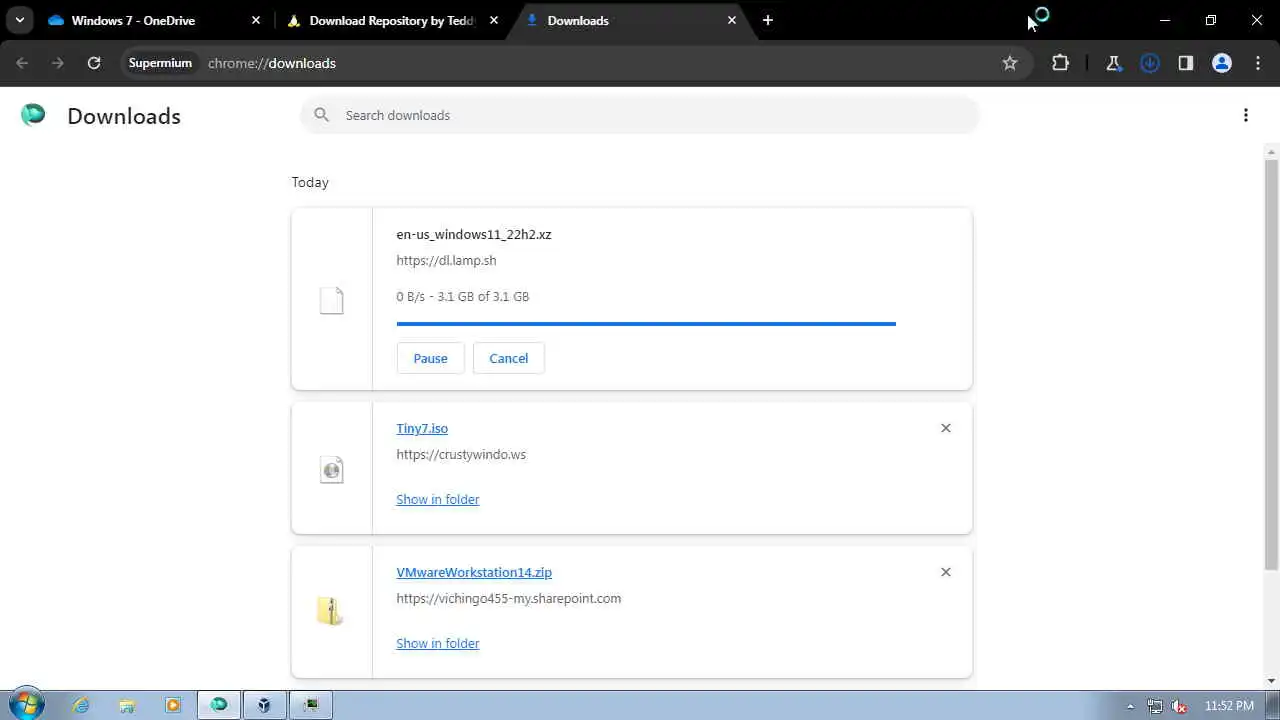Open Downloads page more actions menu
This screenshot has height=720, width=1280.
coord(1246,115)
